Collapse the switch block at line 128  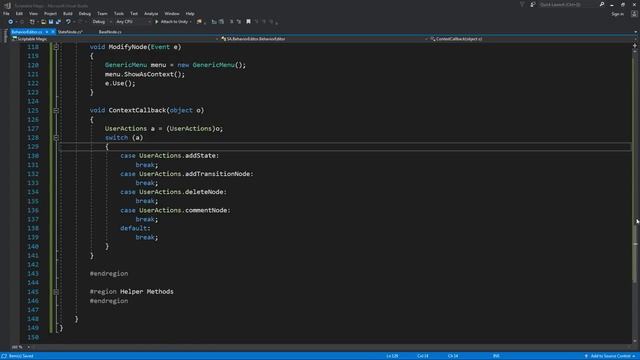coord(56,138)
